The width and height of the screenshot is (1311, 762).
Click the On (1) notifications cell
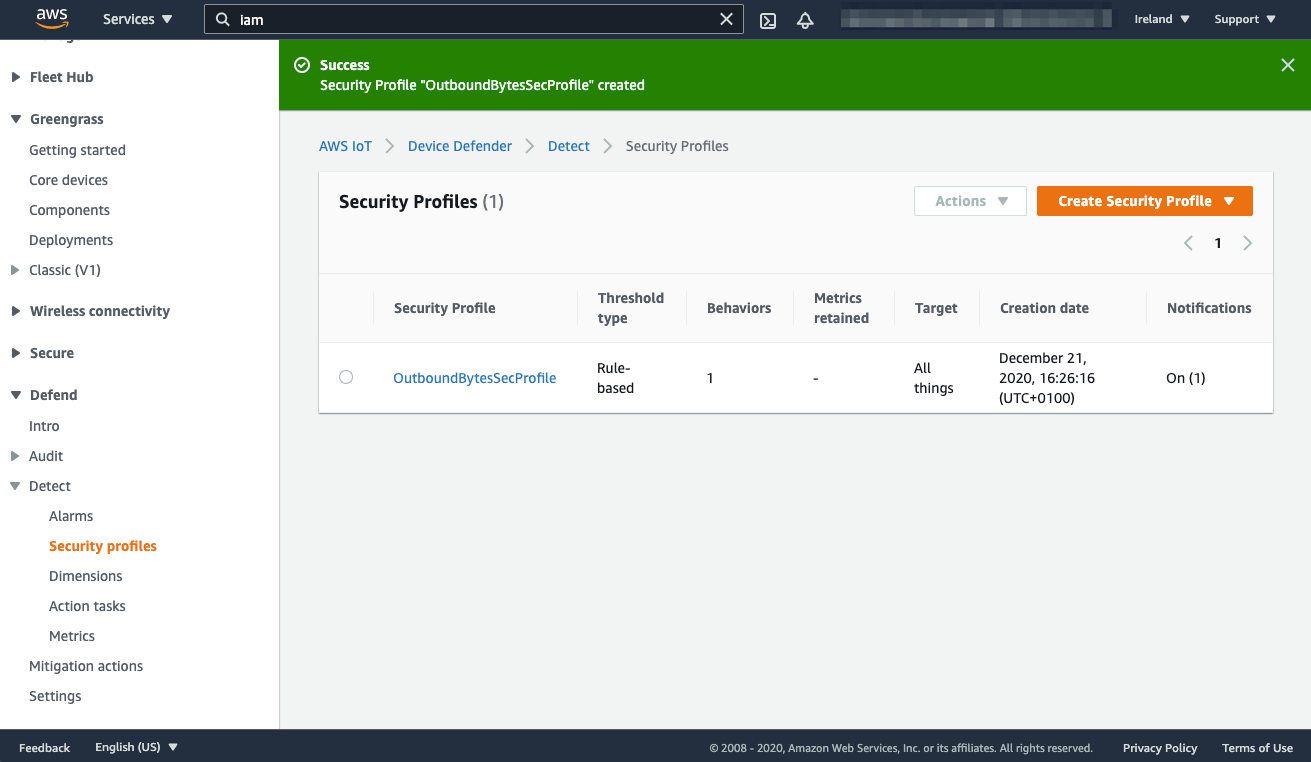coord(1186,378)
